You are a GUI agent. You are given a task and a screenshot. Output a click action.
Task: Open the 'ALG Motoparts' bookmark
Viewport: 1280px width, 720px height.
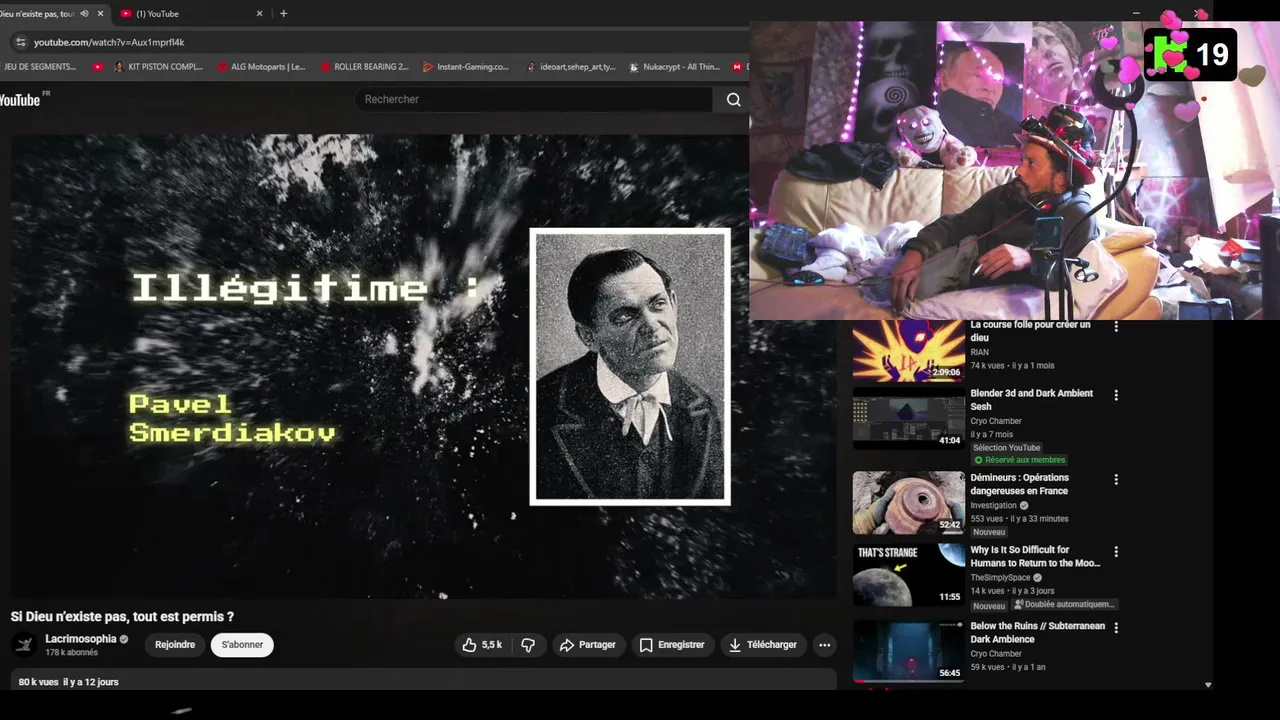(x=261, y=67)
